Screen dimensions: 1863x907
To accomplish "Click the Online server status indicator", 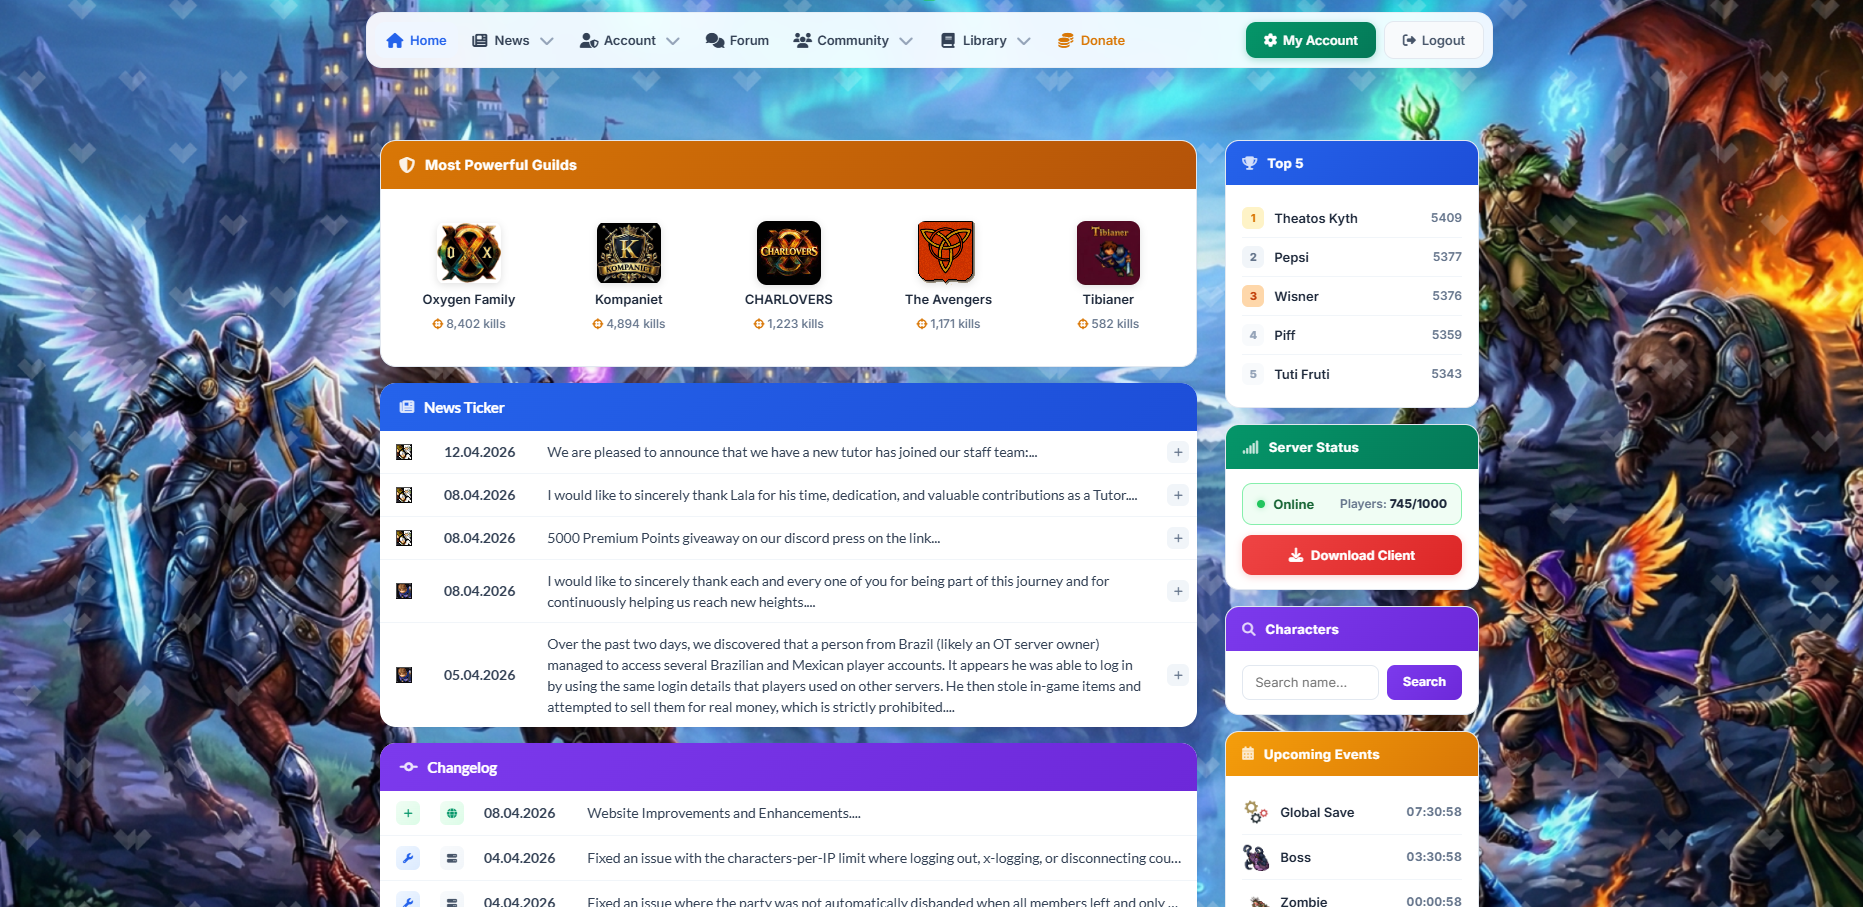I will click(x=1285, y=504).
